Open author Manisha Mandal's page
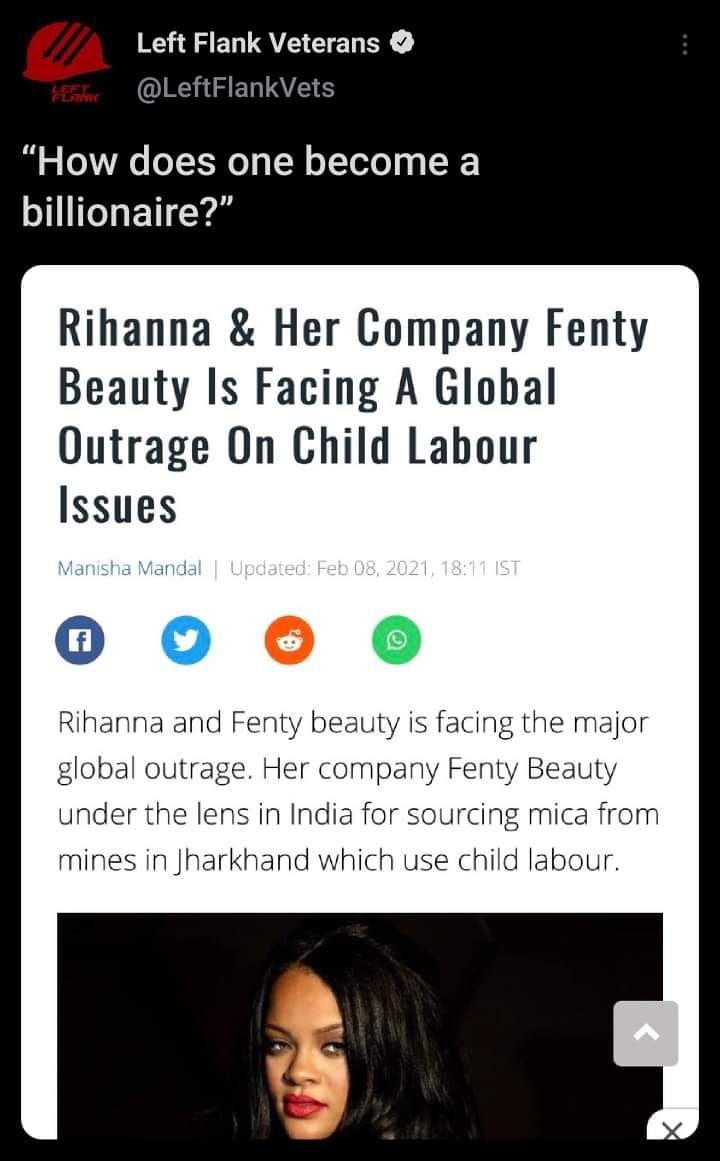 (x=130, y=569)
